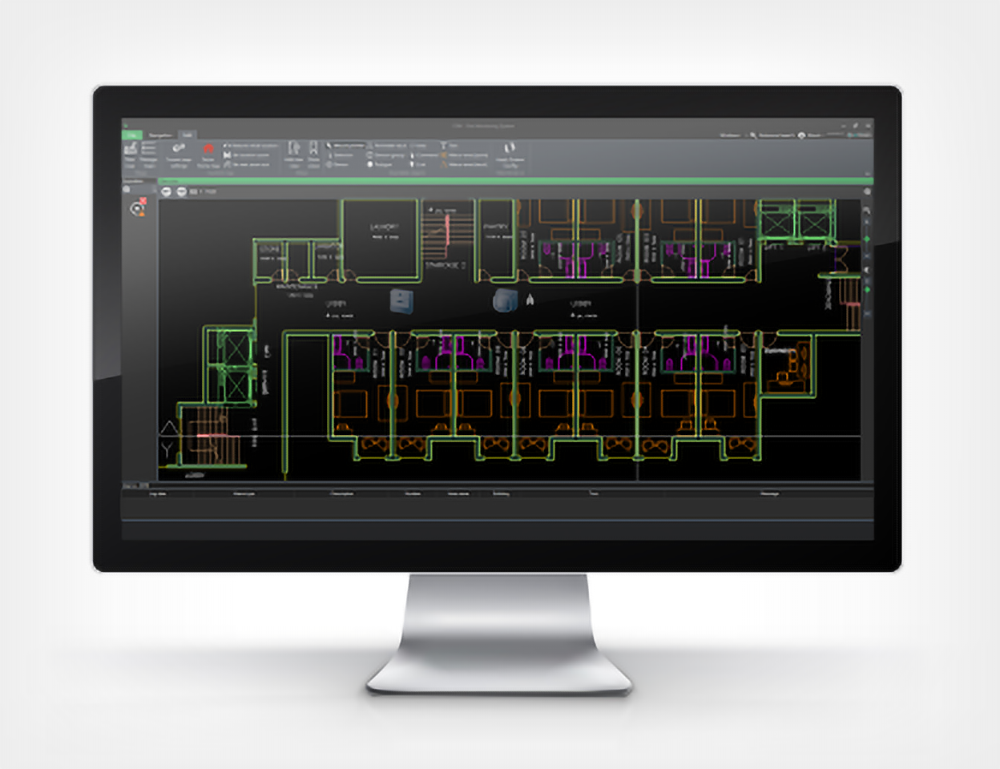Click the lower green diamond on right toolbar

(867, 289)
